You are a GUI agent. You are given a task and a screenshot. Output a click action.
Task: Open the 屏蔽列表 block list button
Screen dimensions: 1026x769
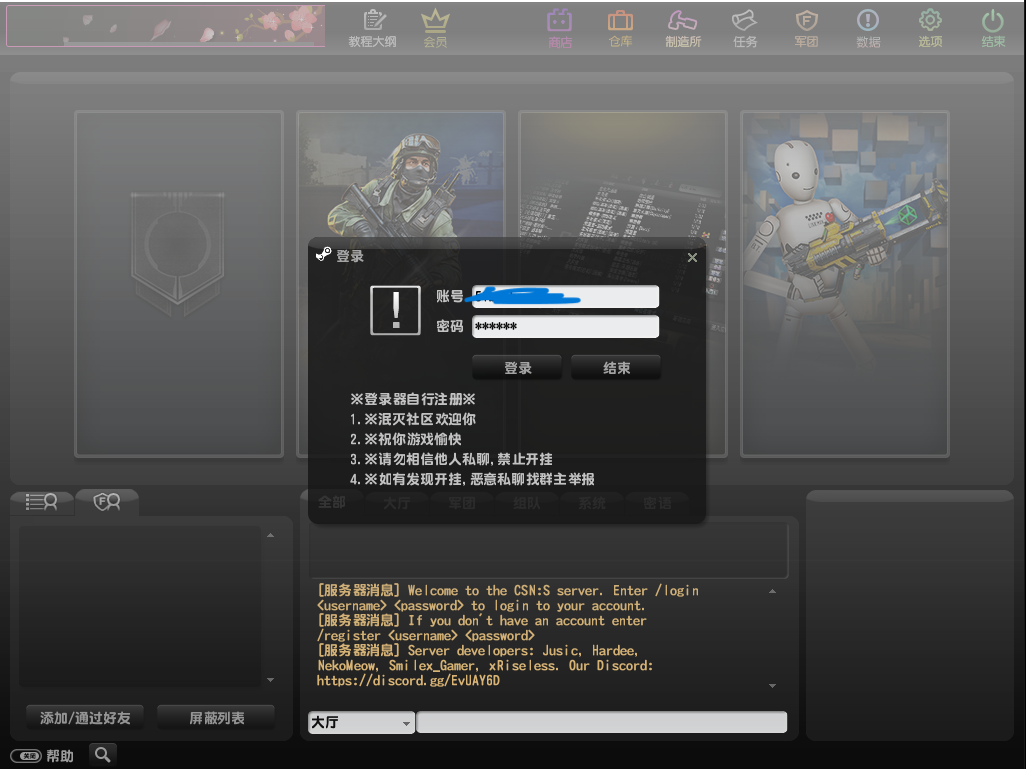point(216,718)
